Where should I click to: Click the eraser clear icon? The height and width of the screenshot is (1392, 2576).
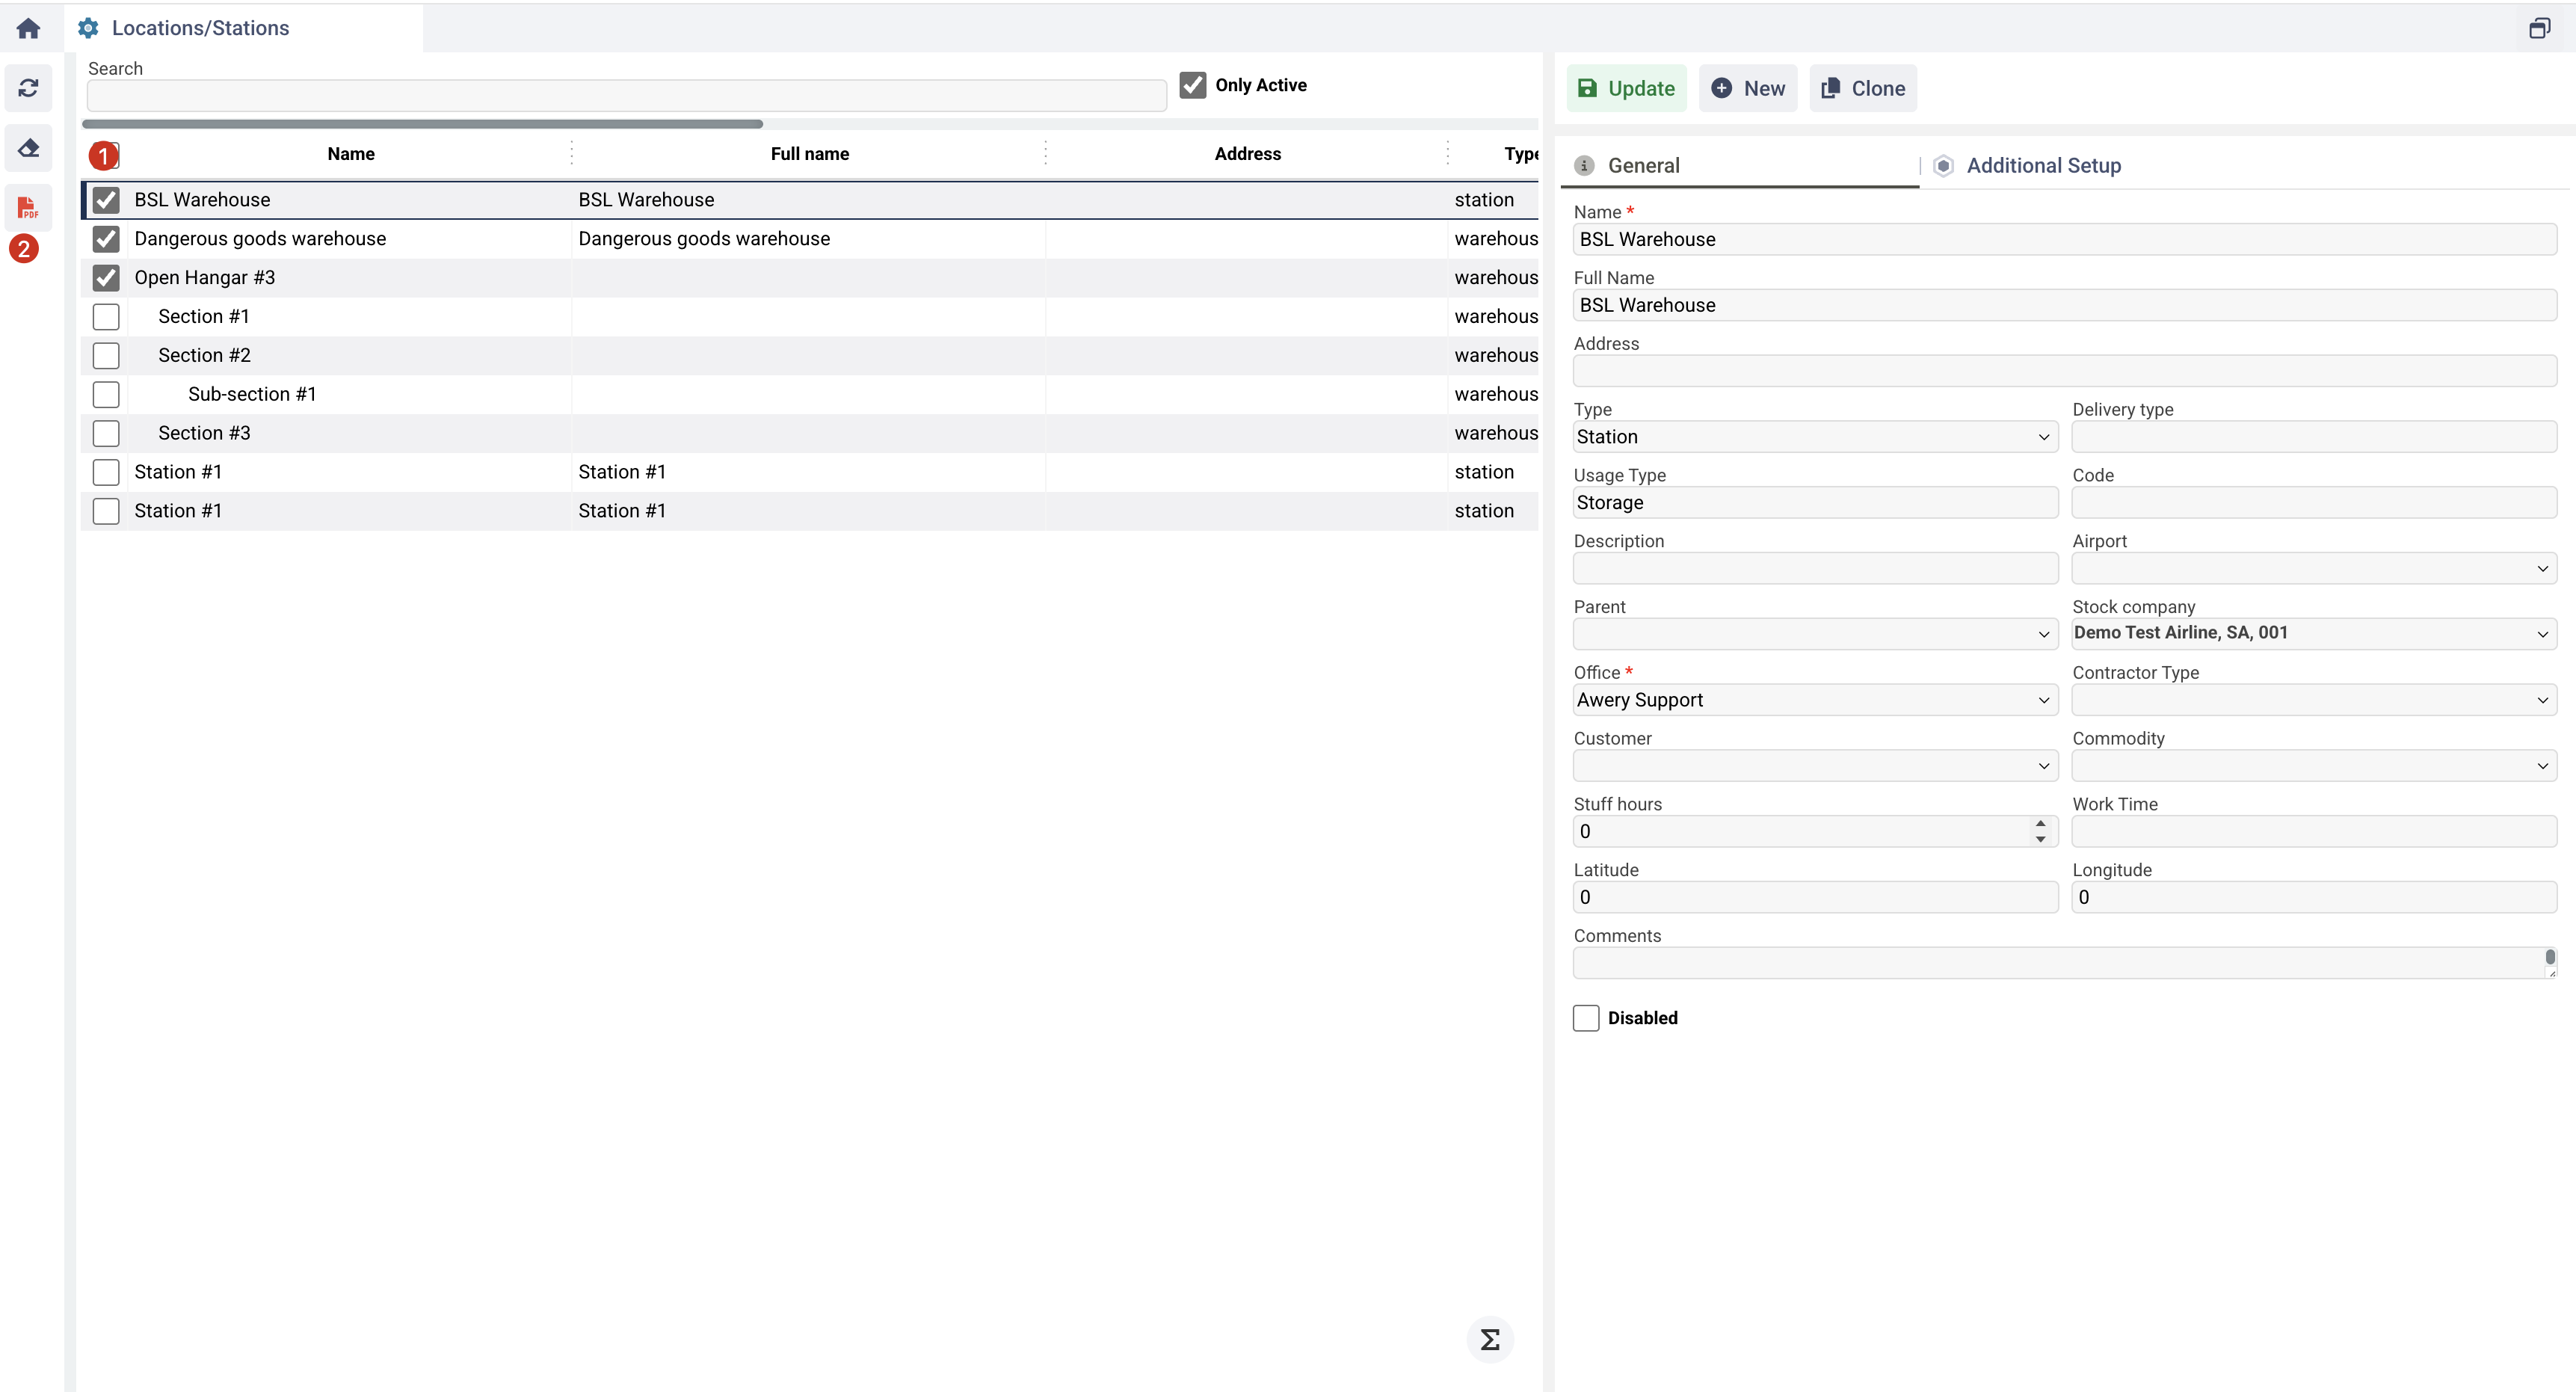click(x=28, y=148)
